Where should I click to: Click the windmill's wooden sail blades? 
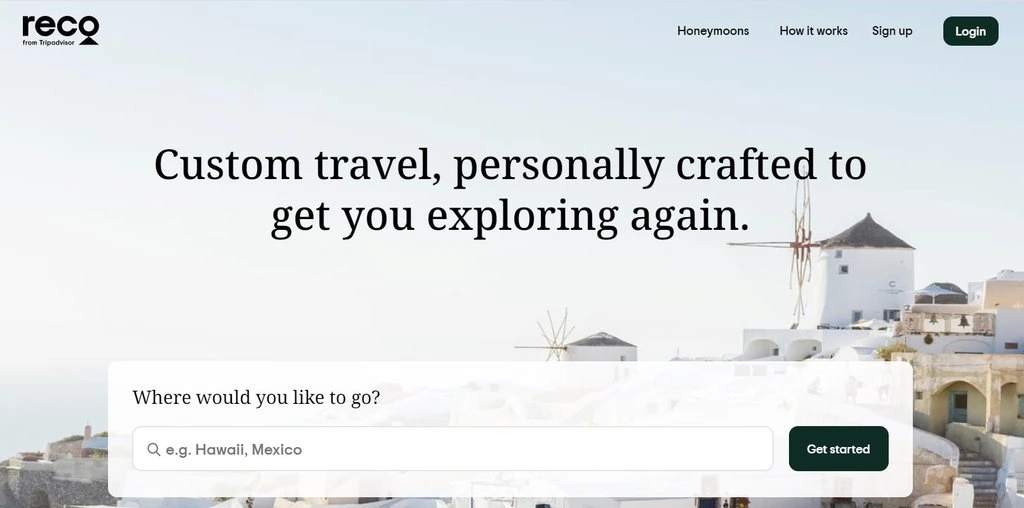[800, 249]
